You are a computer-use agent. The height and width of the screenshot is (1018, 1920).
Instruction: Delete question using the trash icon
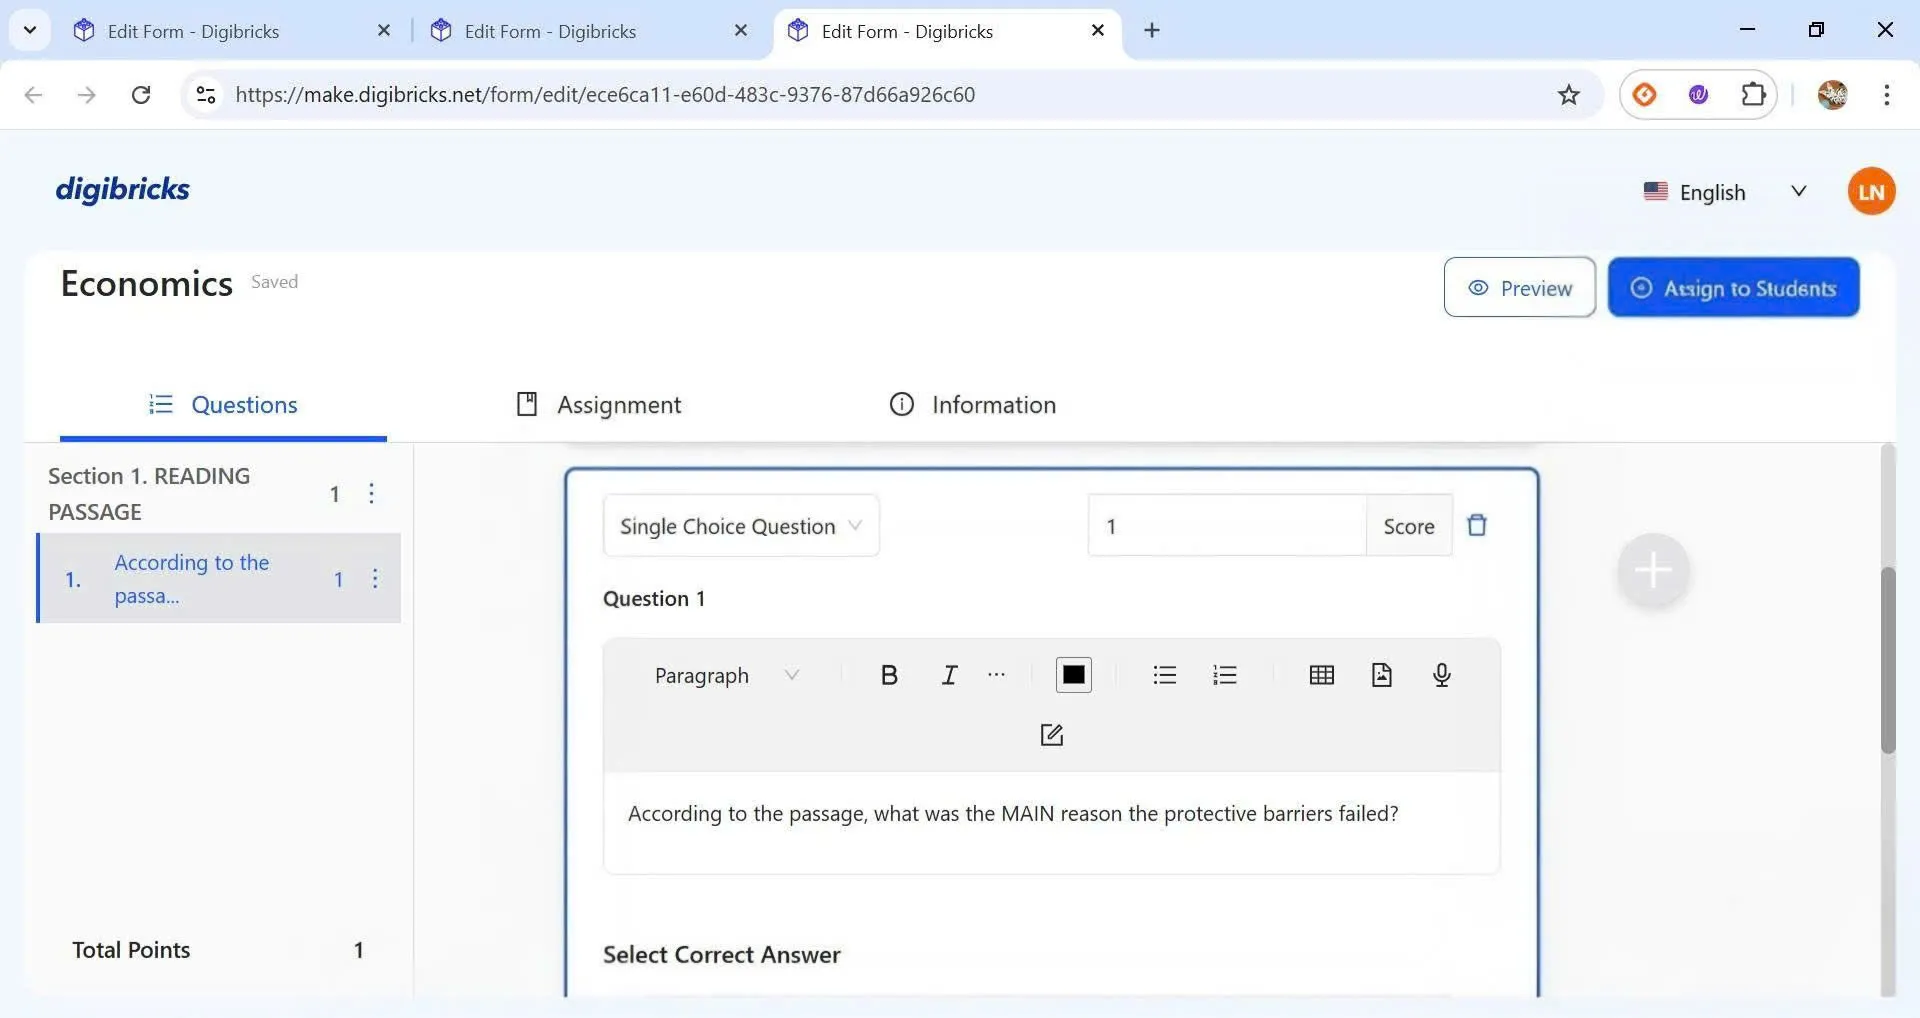coord(1476,525)
